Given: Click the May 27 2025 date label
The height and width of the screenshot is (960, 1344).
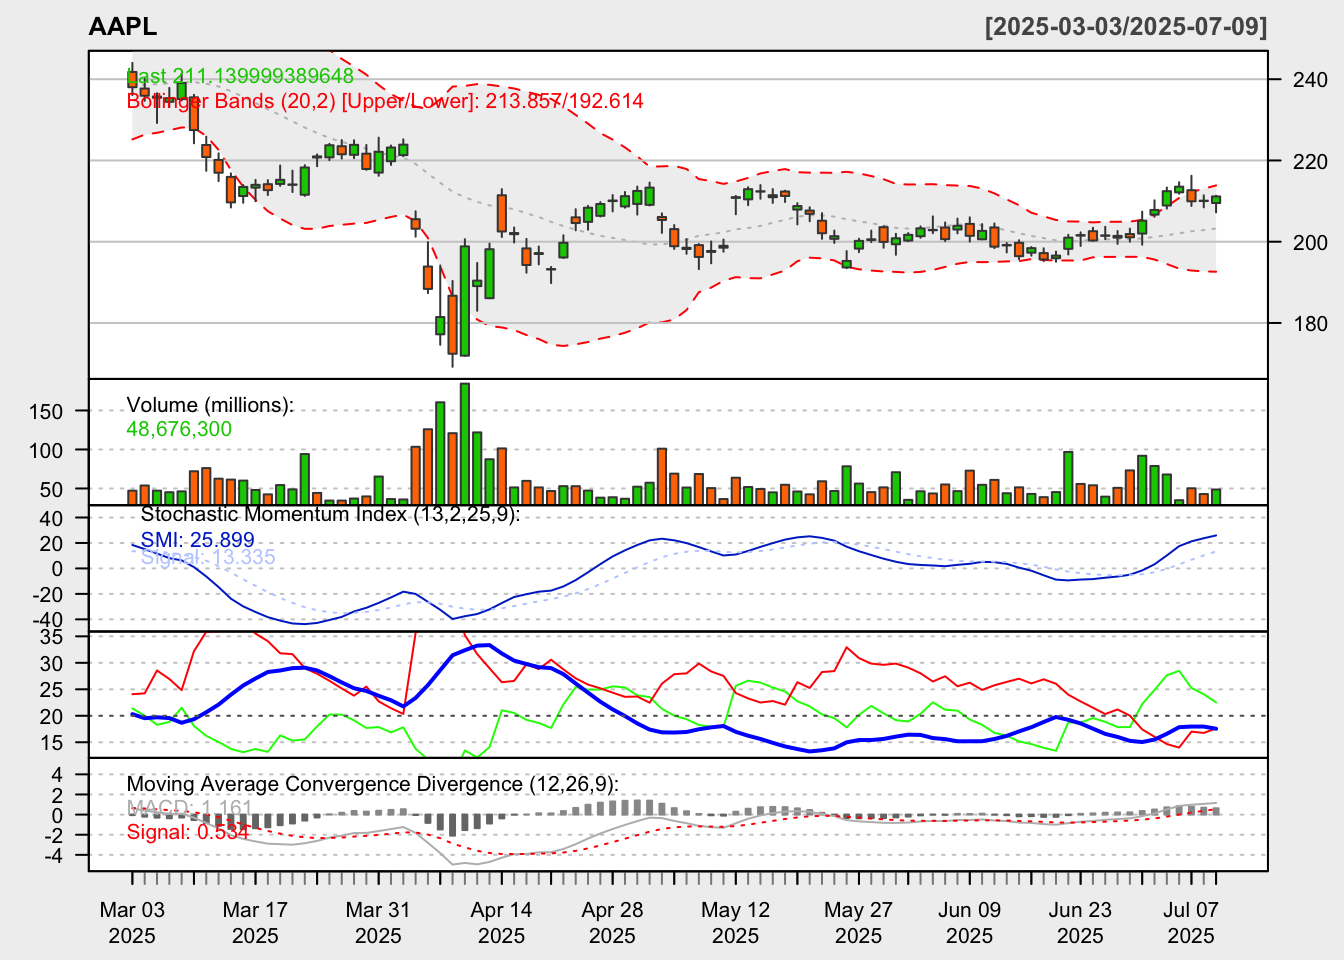Looking at the screenshot, I should (858, 923).
